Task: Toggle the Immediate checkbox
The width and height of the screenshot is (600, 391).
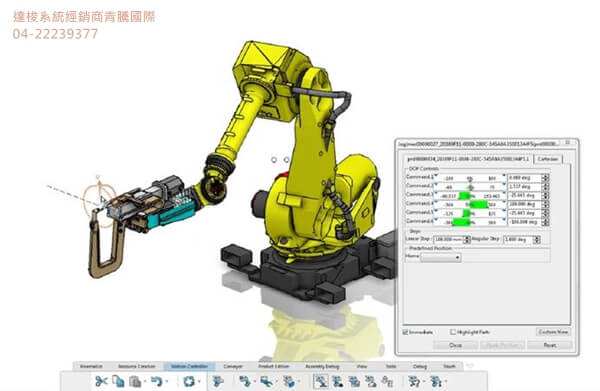Action: 405,332
